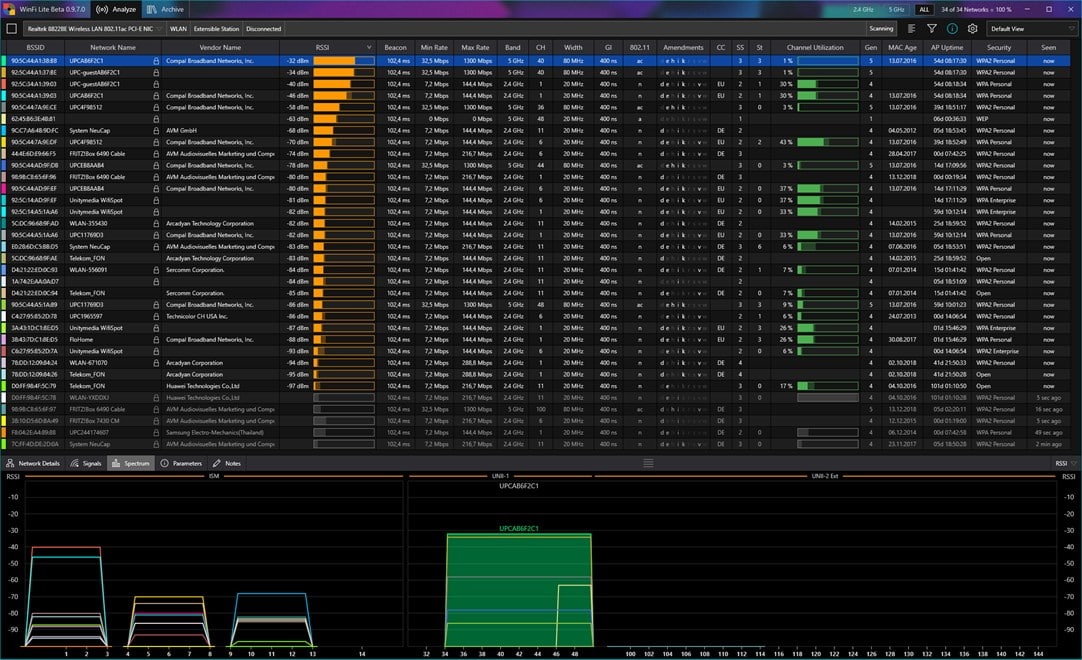
Task: Toggle the 2.4 GHz band filter
Action: pyautogui.click(x=862, y=9)
